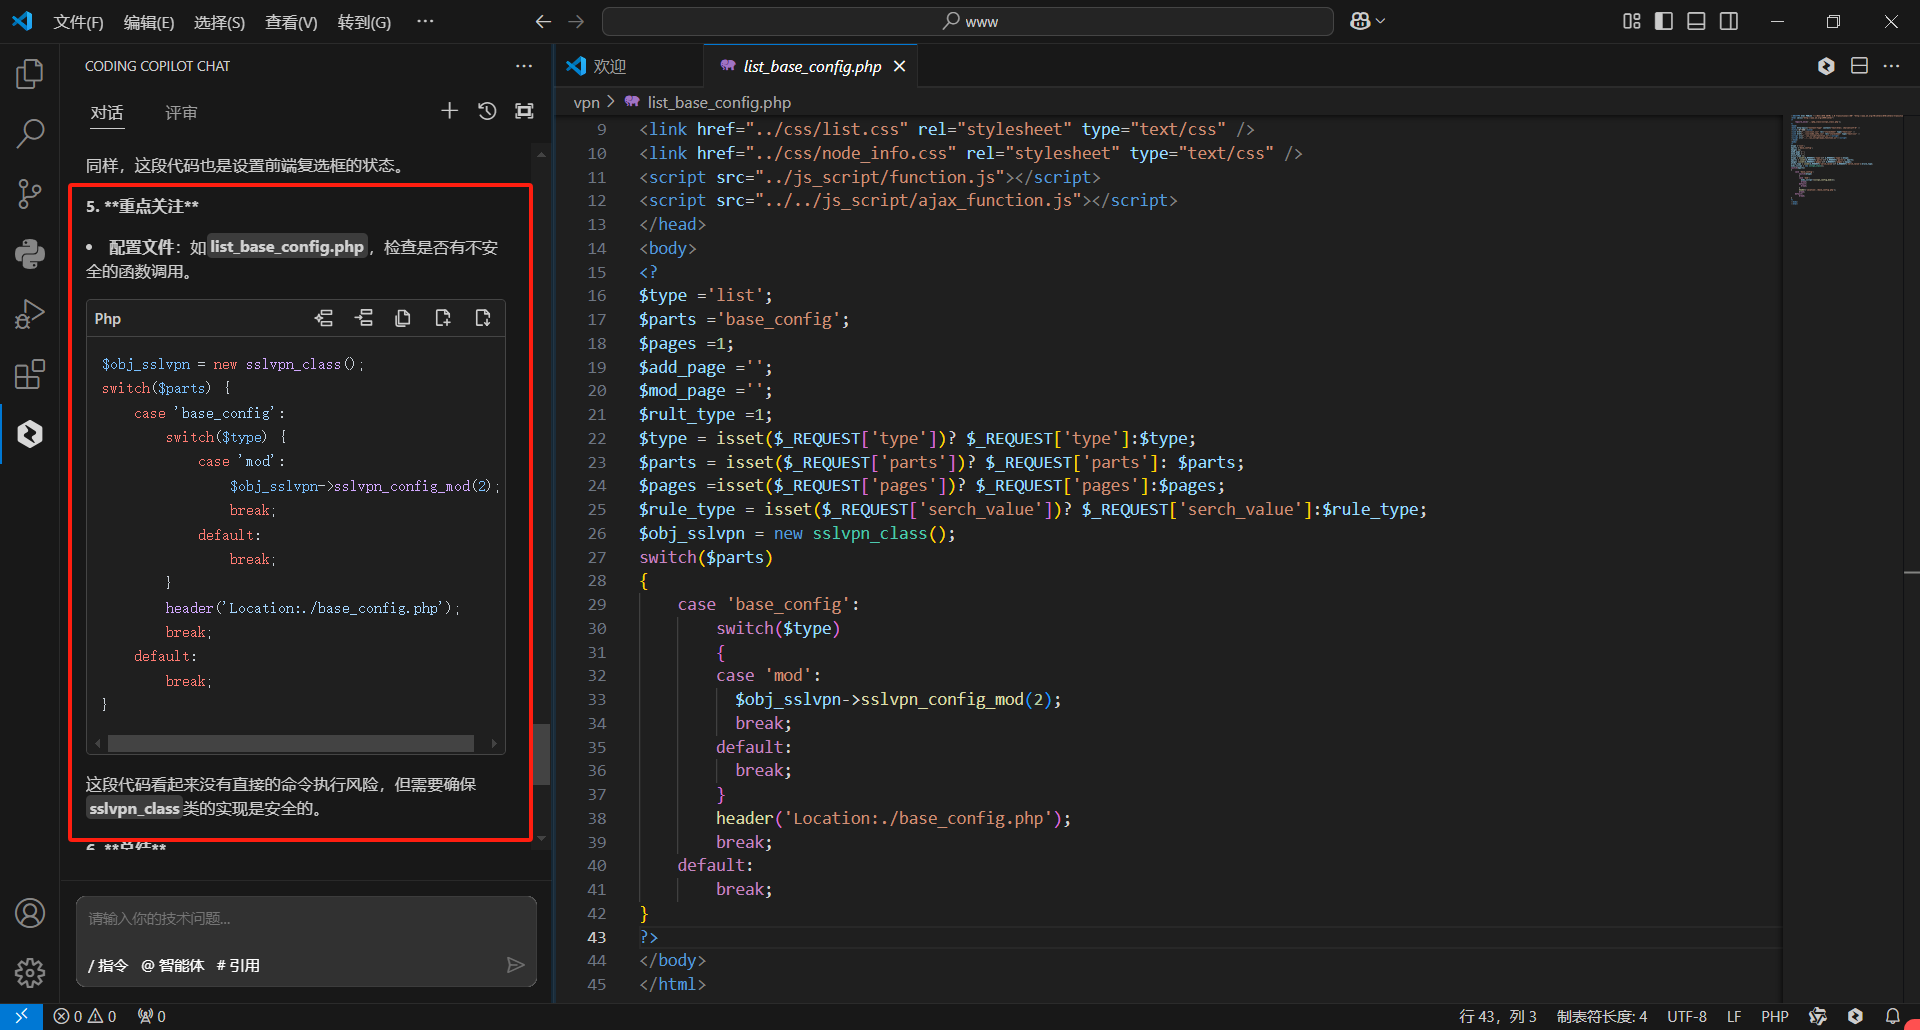Toggle the primary side bar layout
The width and height of the screenshot is (1920, 1030).
(1664, 21)
